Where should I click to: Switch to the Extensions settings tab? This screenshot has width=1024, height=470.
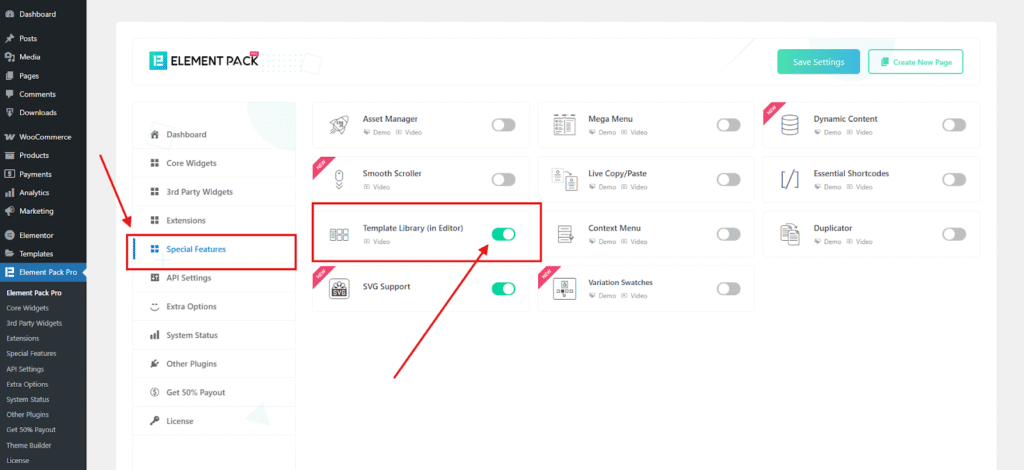[214, 221]
